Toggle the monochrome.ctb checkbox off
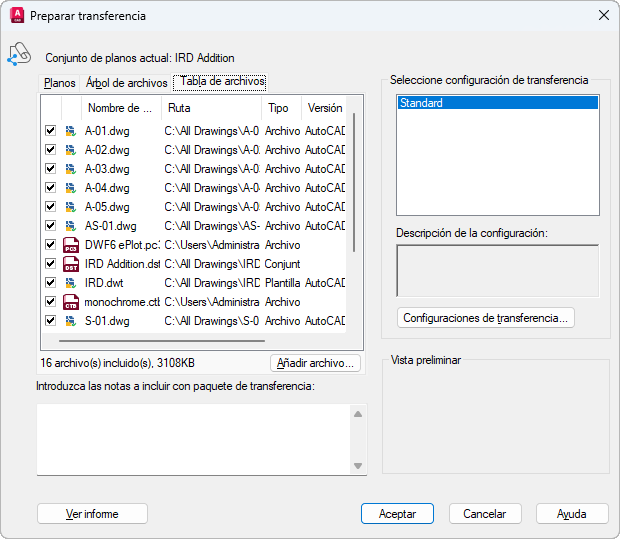 click(50, 302)
